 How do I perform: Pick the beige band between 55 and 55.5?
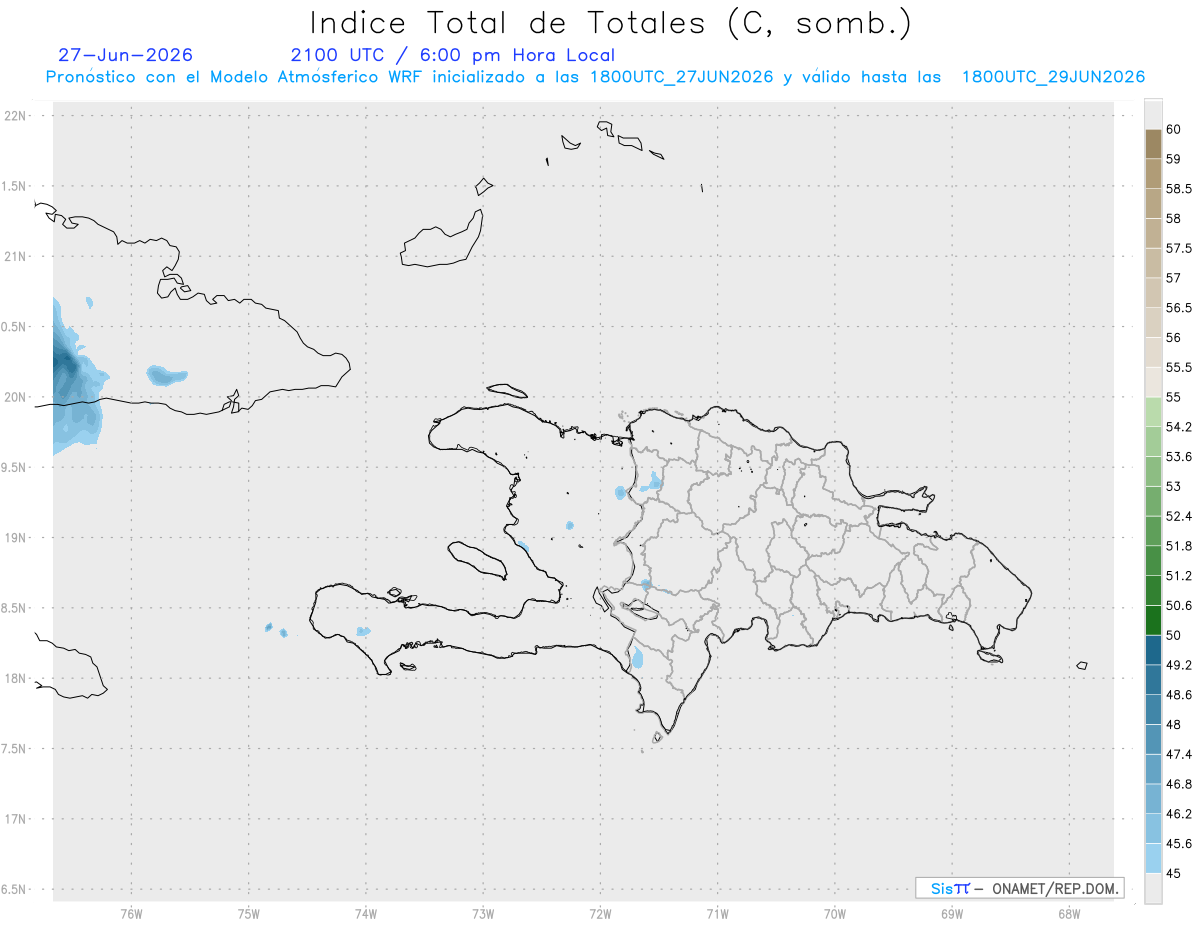coord(1153,382)
